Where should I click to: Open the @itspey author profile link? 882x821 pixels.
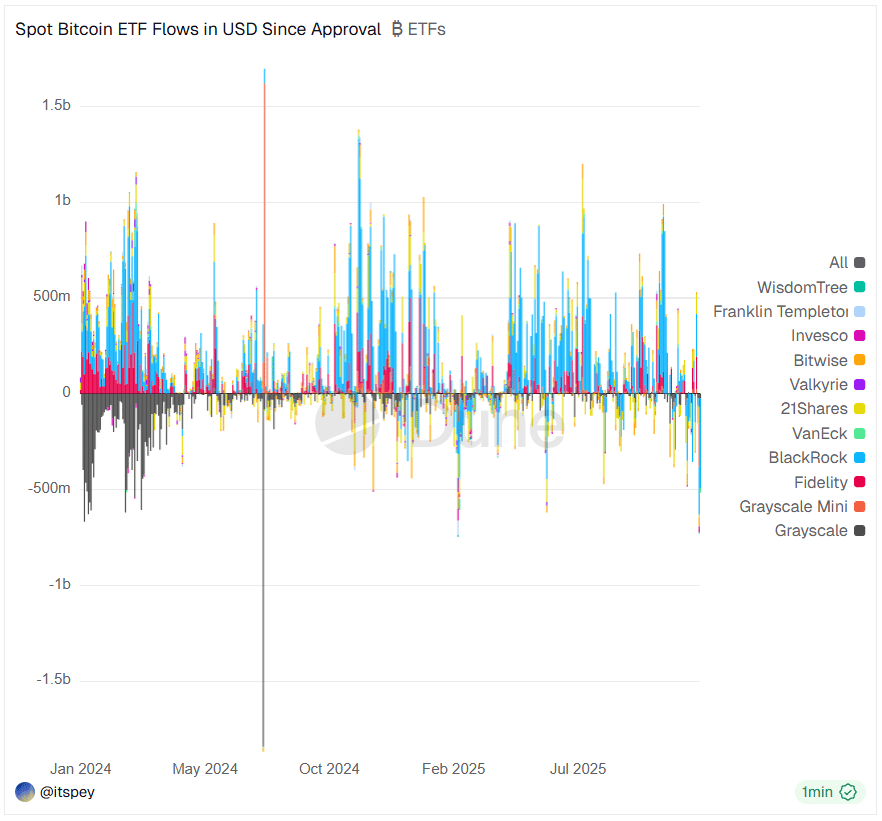(x=67, y=792)
